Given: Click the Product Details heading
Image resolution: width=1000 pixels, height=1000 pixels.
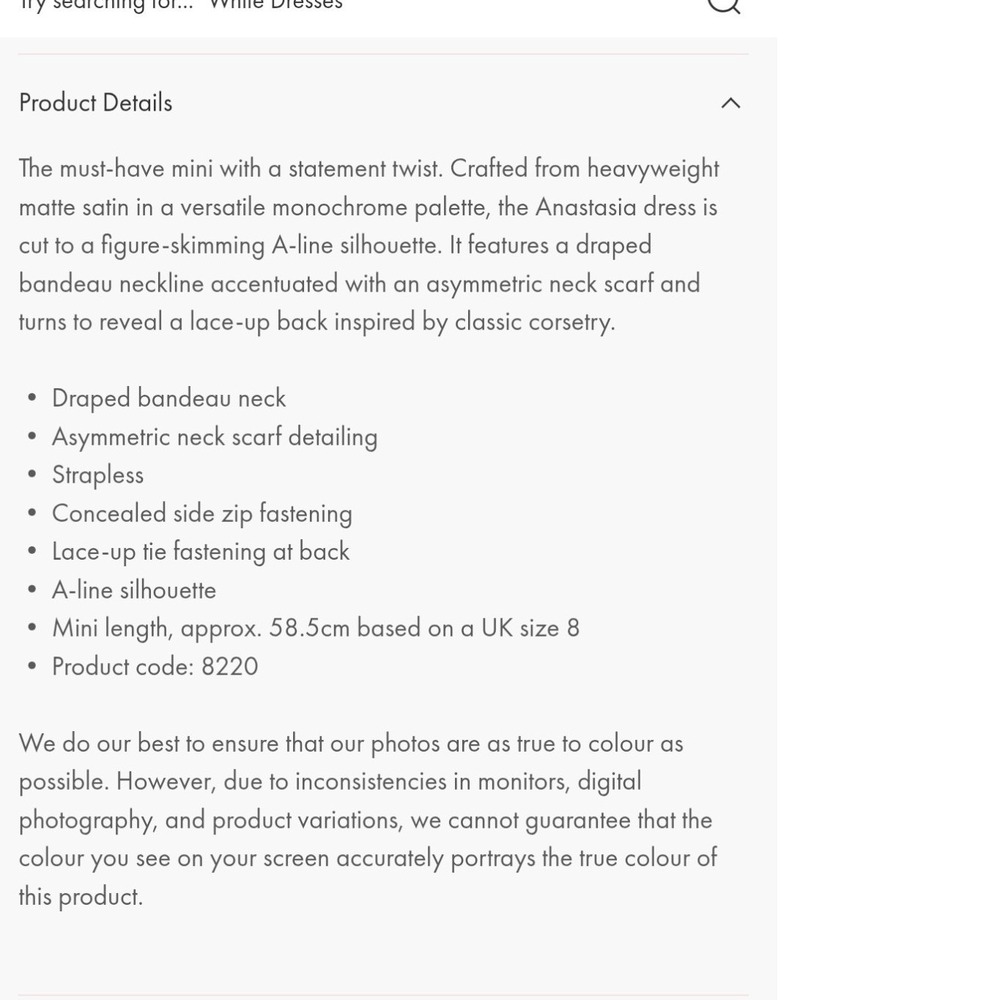Looking at the screenshot, I should (96, 103).
